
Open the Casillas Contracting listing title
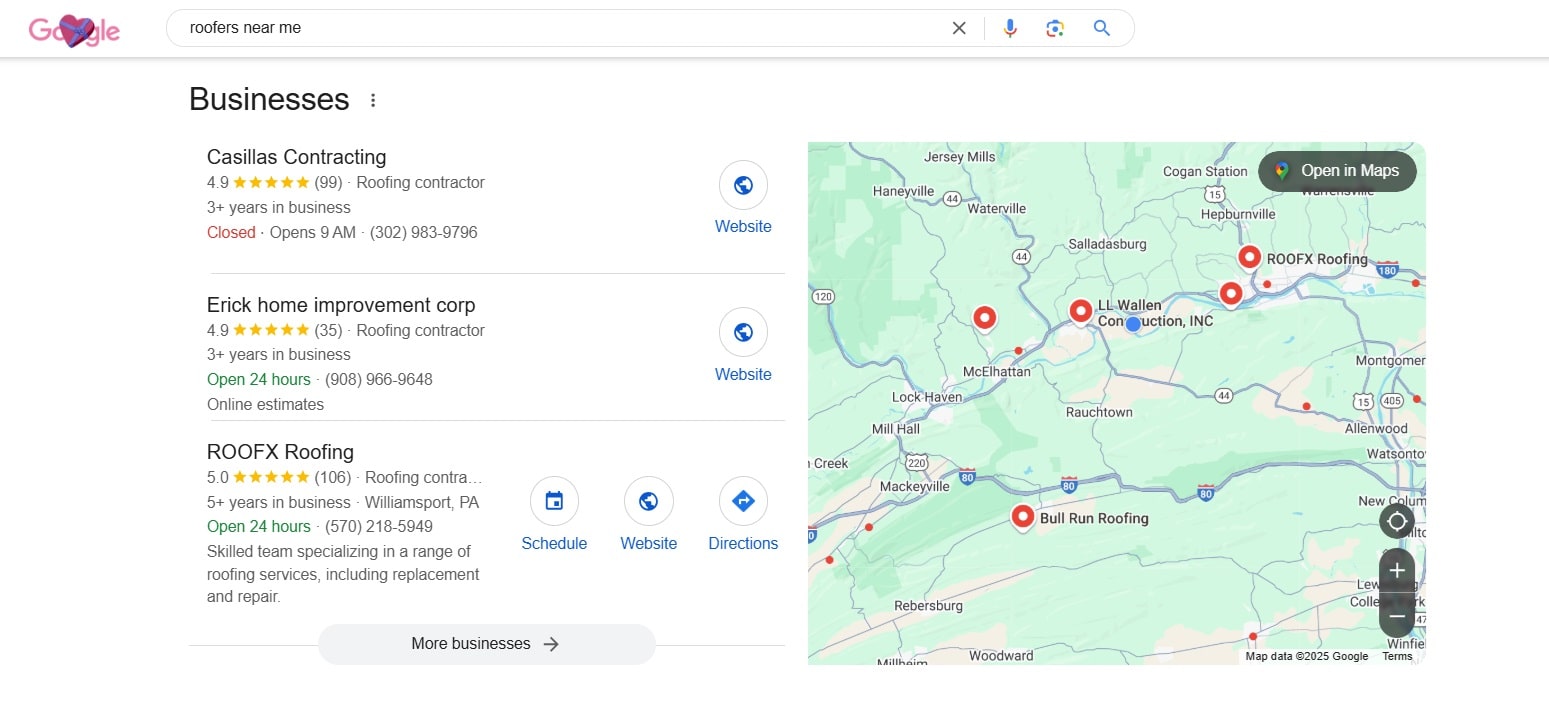point(296,157)
